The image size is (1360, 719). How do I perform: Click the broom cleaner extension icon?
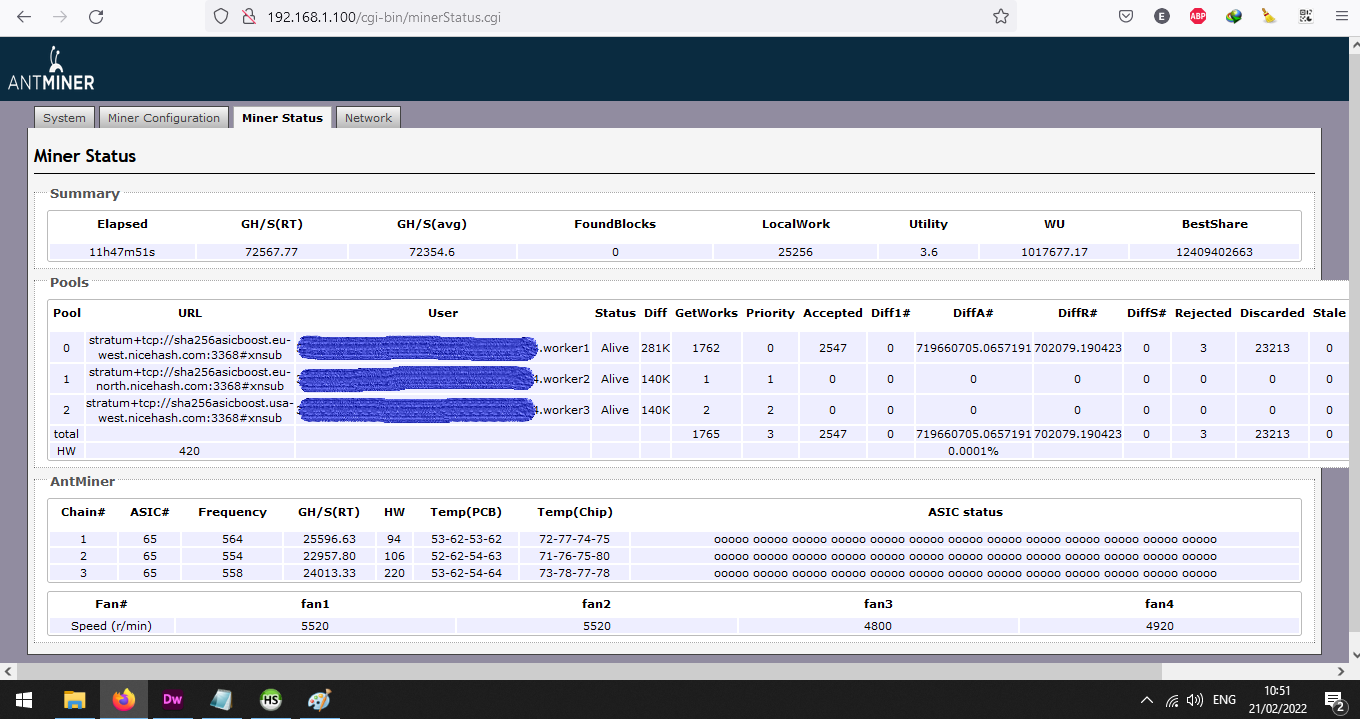point(1269,17)
